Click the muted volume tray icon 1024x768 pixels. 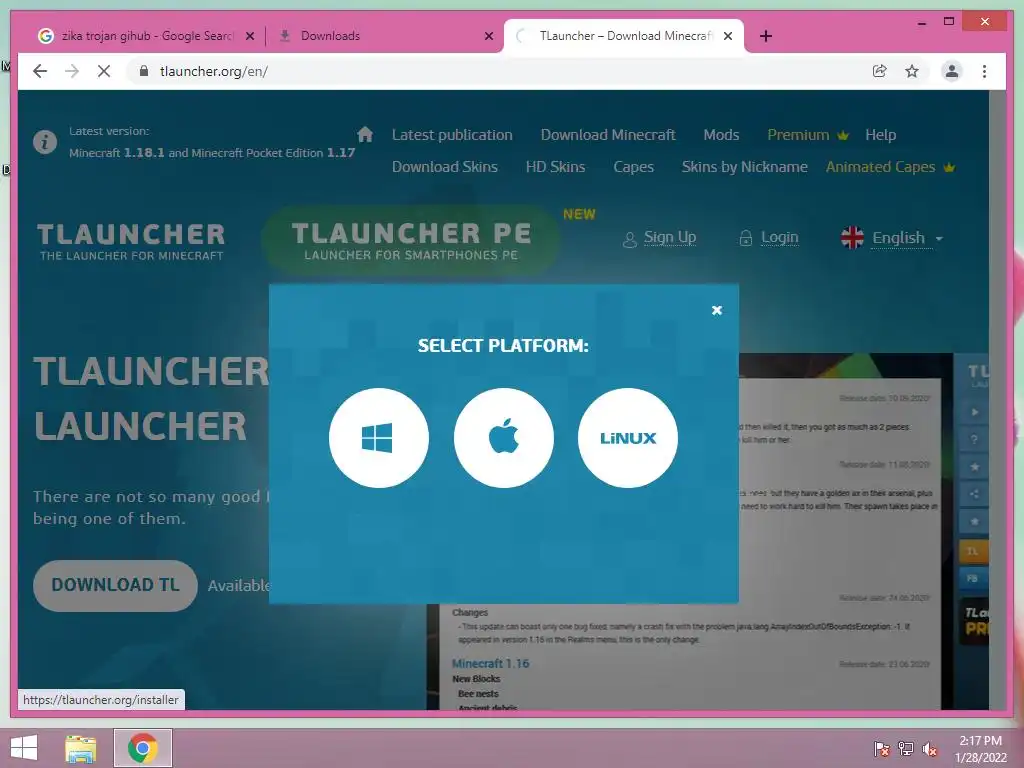930,748
